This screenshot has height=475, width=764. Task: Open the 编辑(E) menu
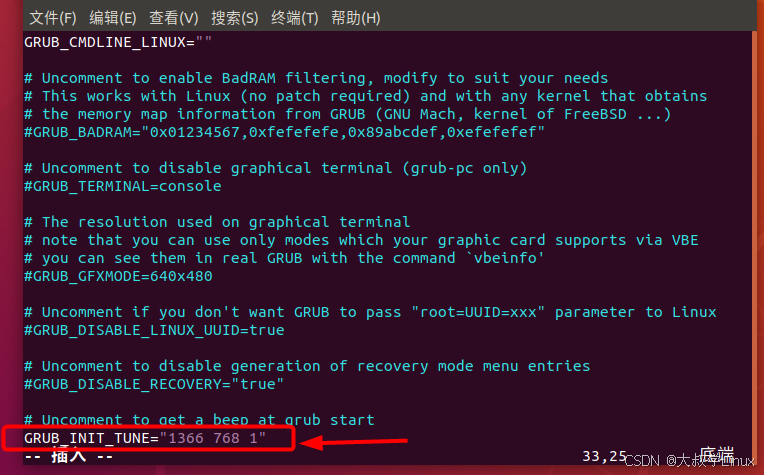(113, 18)
